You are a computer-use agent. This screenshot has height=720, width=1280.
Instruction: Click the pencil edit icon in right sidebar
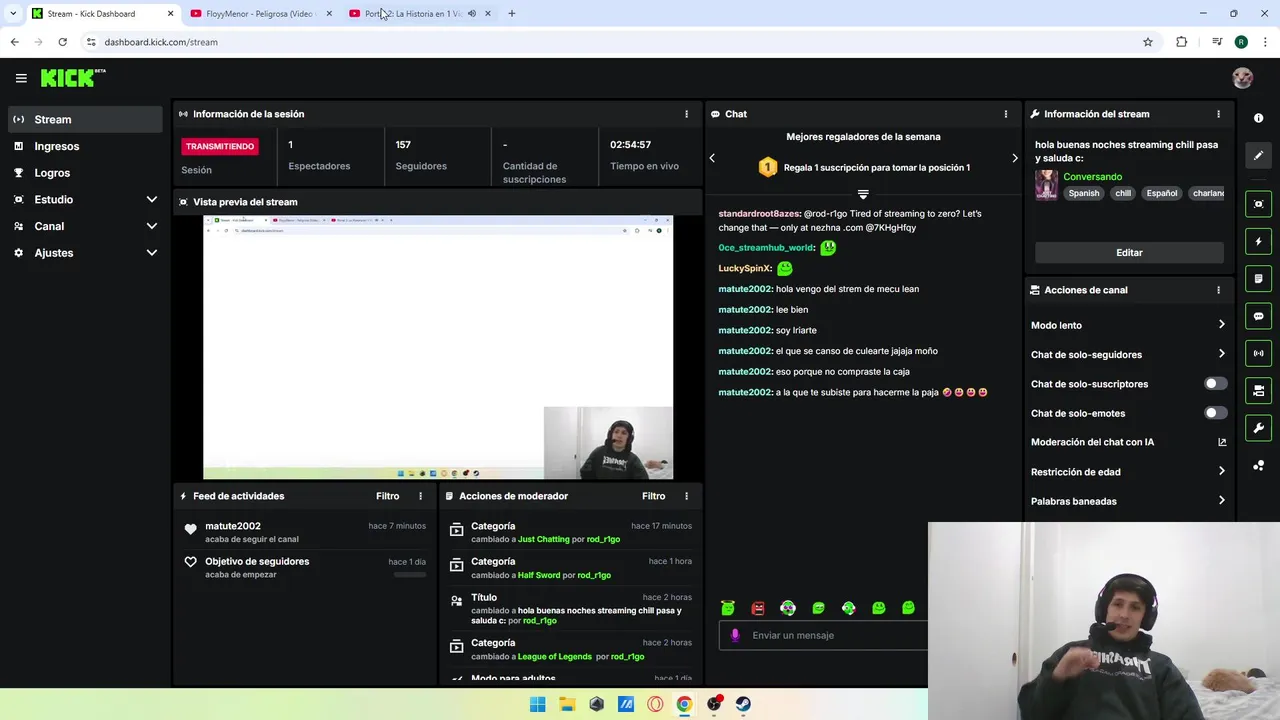(1258, 155)
